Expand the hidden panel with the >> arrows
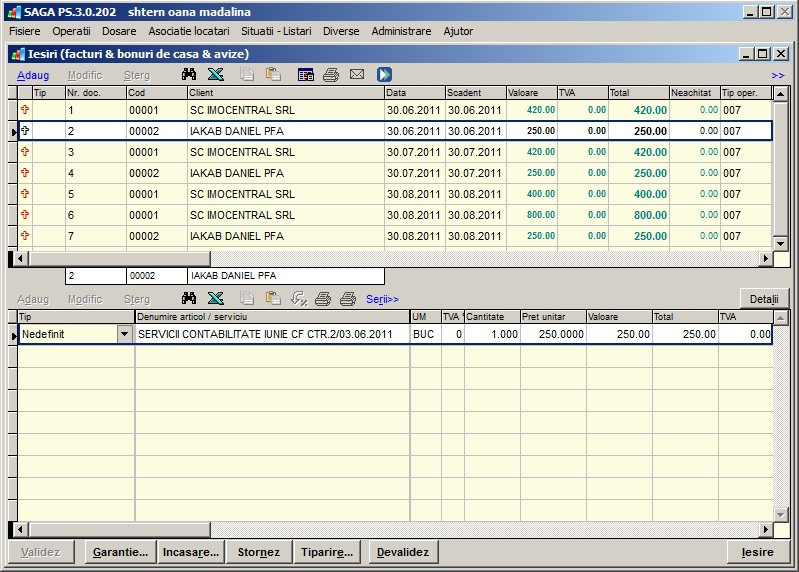The image size is (799, 572). 778,75
